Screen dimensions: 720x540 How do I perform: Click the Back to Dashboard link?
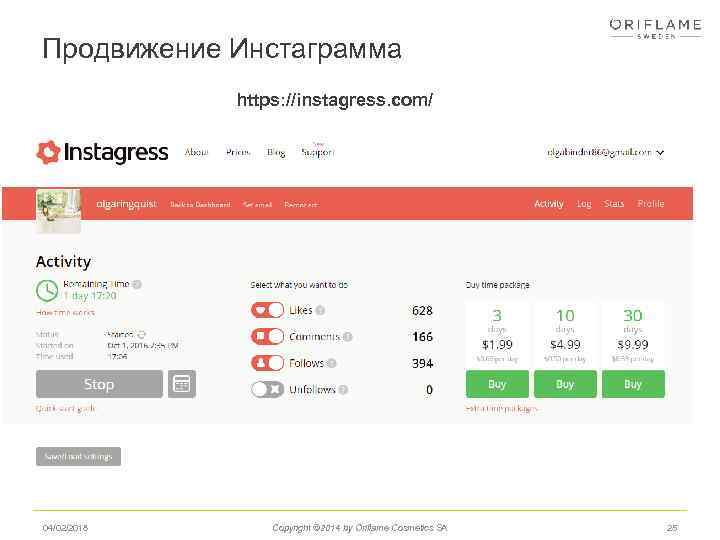[x=200, y=205]
